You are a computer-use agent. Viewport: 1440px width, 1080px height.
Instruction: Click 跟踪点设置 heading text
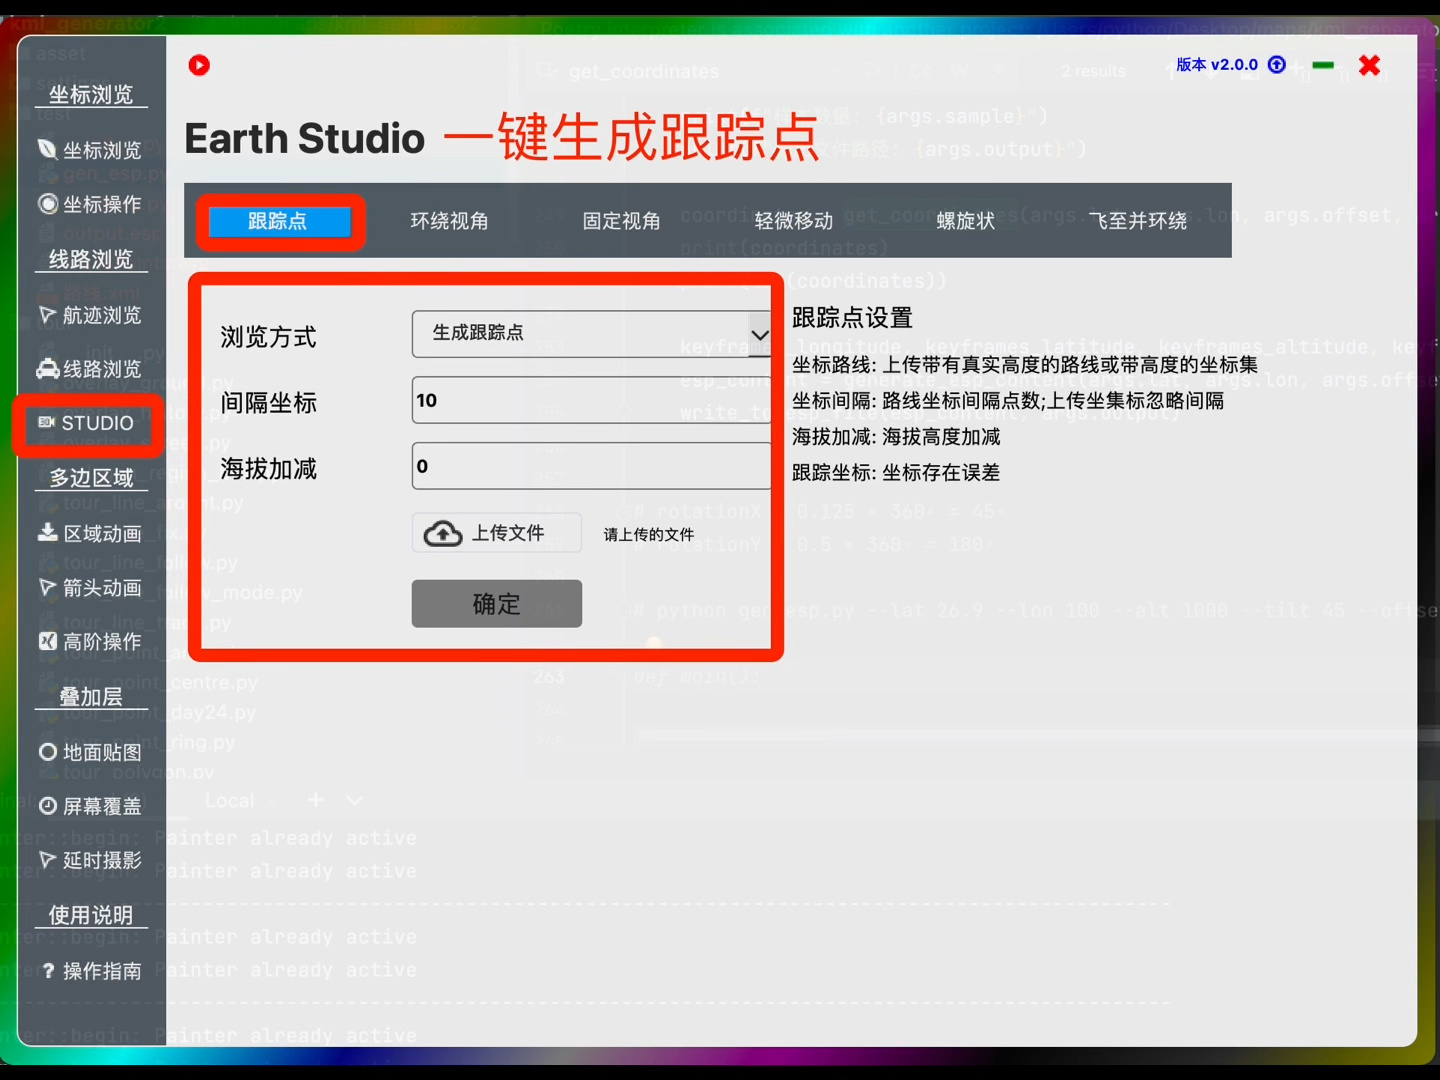coord(853,318)
